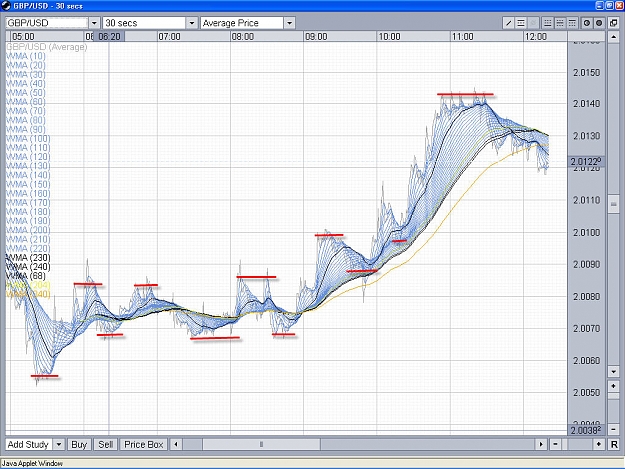
Task: Click the 2.0140 price axis label
Action: pos(586,104)
